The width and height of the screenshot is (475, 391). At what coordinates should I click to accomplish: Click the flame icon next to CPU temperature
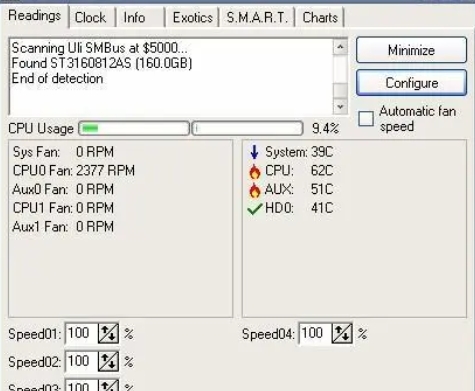[255, 171]
